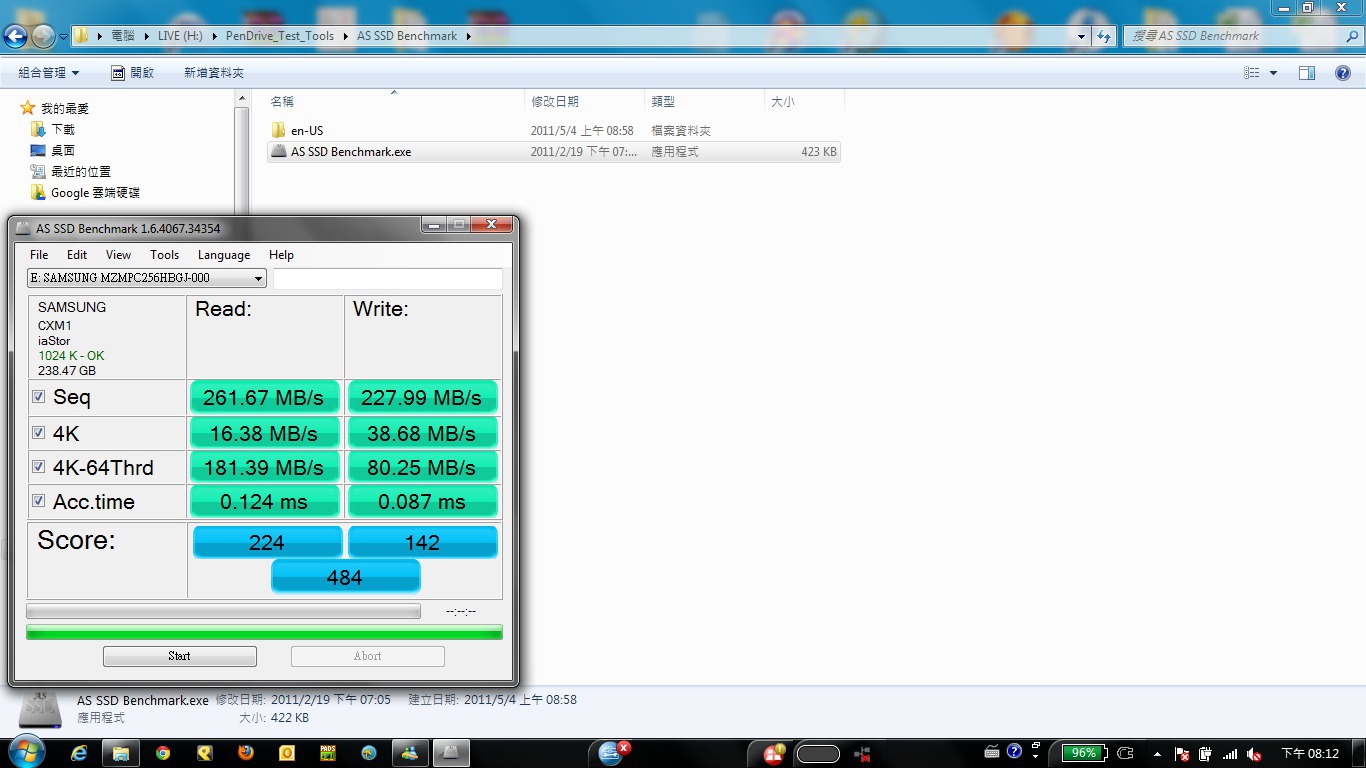1366x768 pixels.
Task: Click the blue help question mark in the taskbar
Action: 1014,752
